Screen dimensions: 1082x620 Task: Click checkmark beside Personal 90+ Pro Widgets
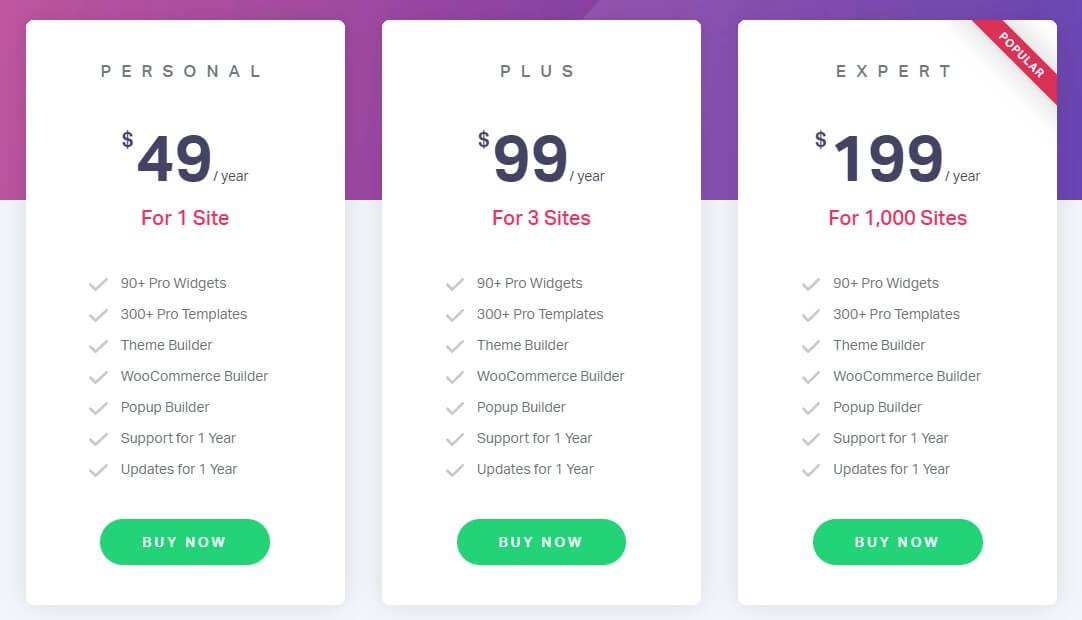(99, 284)
